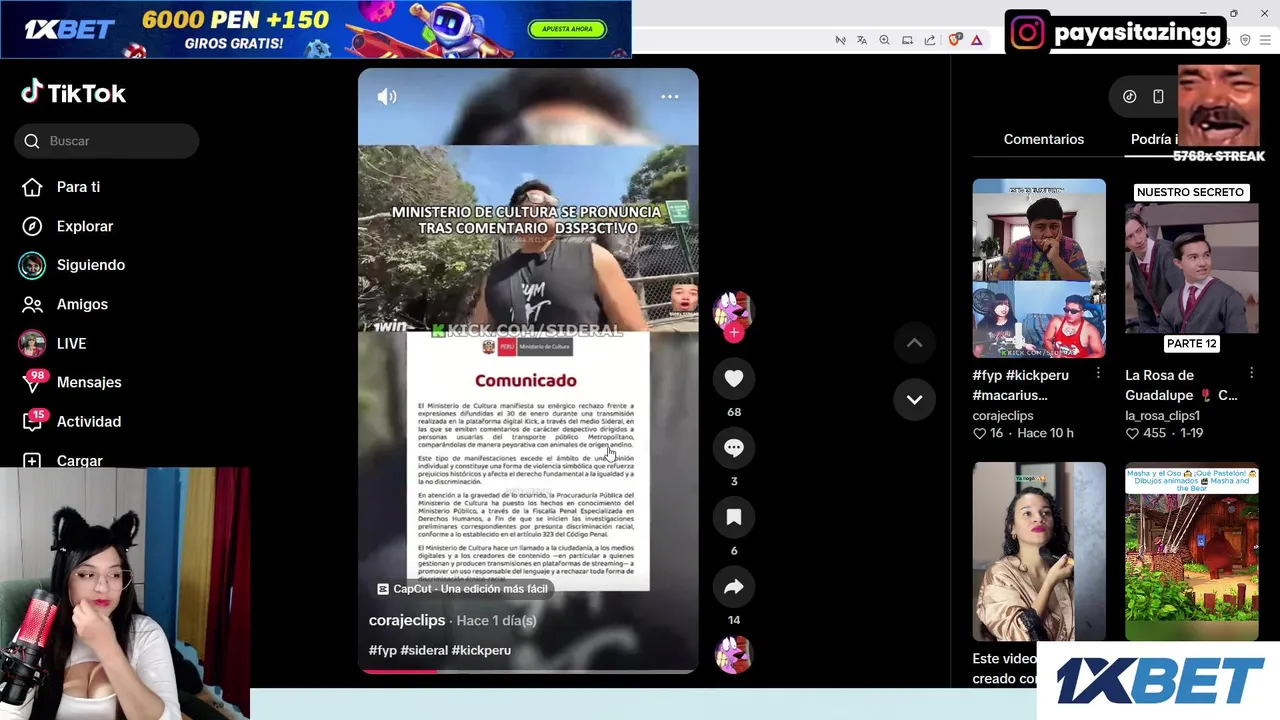This screenshot has width=1280, height=720.
Task: Open La Rosa de Guadalupe PARTE 12 thumbnail
Action: 1192,268
